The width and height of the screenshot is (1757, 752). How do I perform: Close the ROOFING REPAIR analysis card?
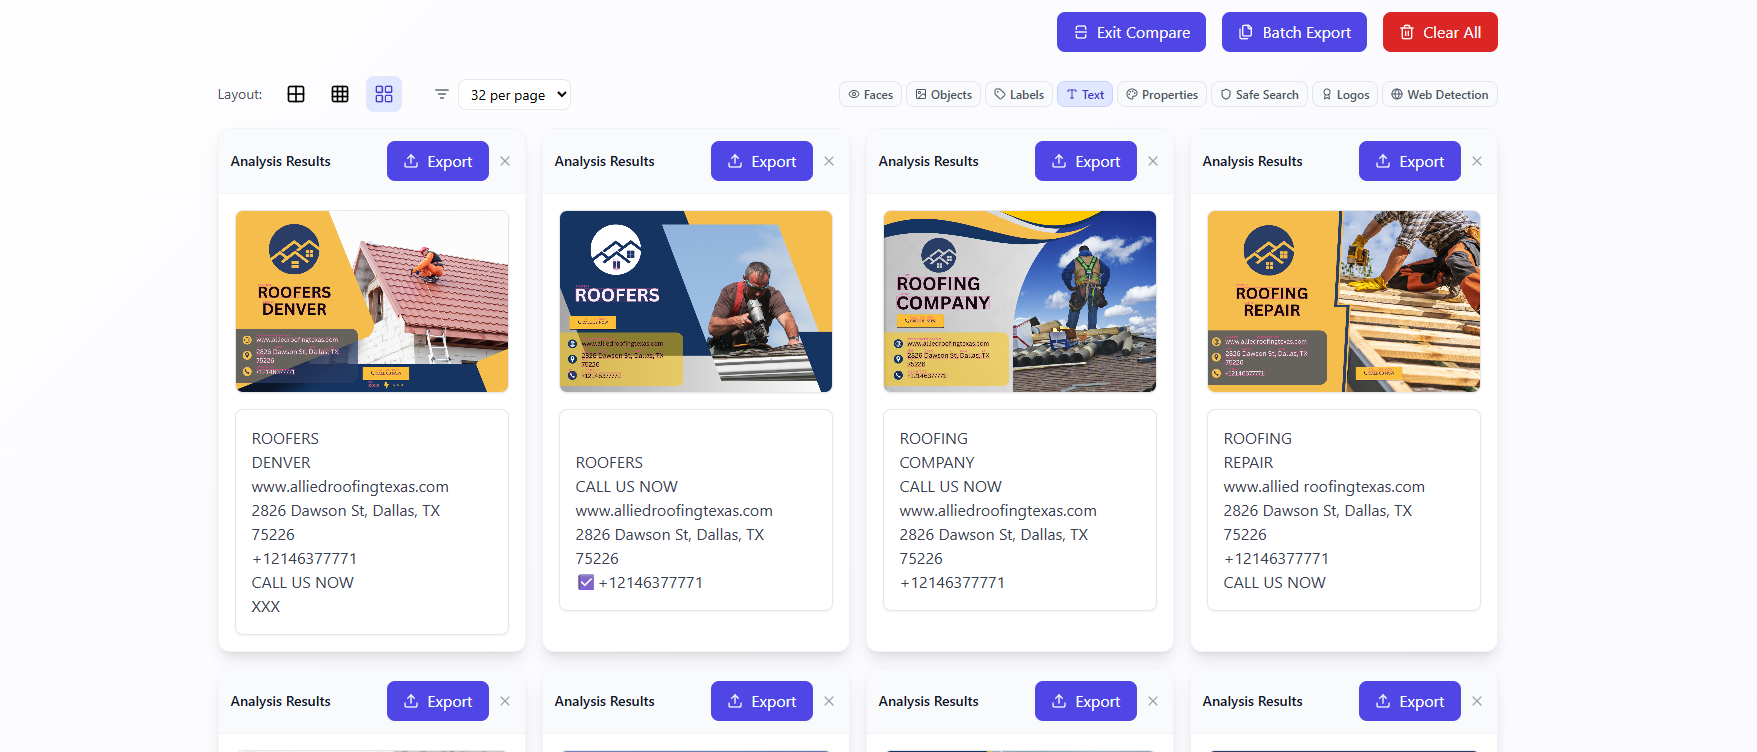1477,161
